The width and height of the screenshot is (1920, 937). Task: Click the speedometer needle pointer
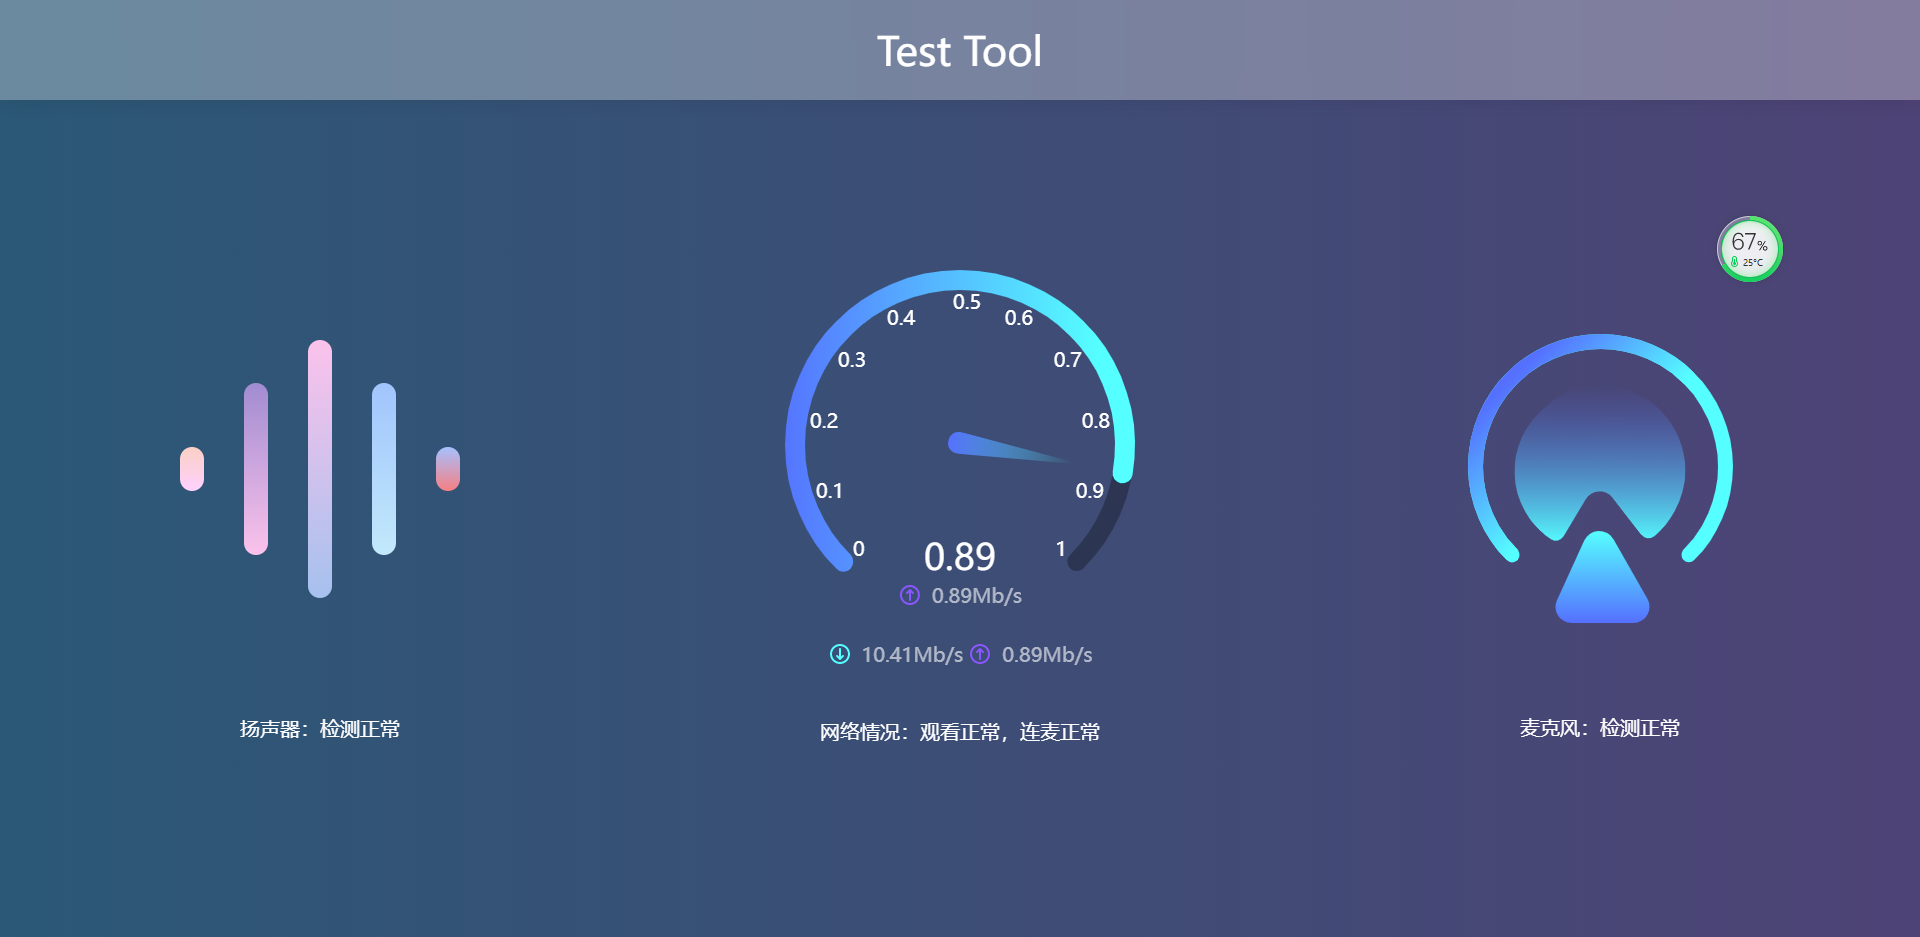point(1005,448)
